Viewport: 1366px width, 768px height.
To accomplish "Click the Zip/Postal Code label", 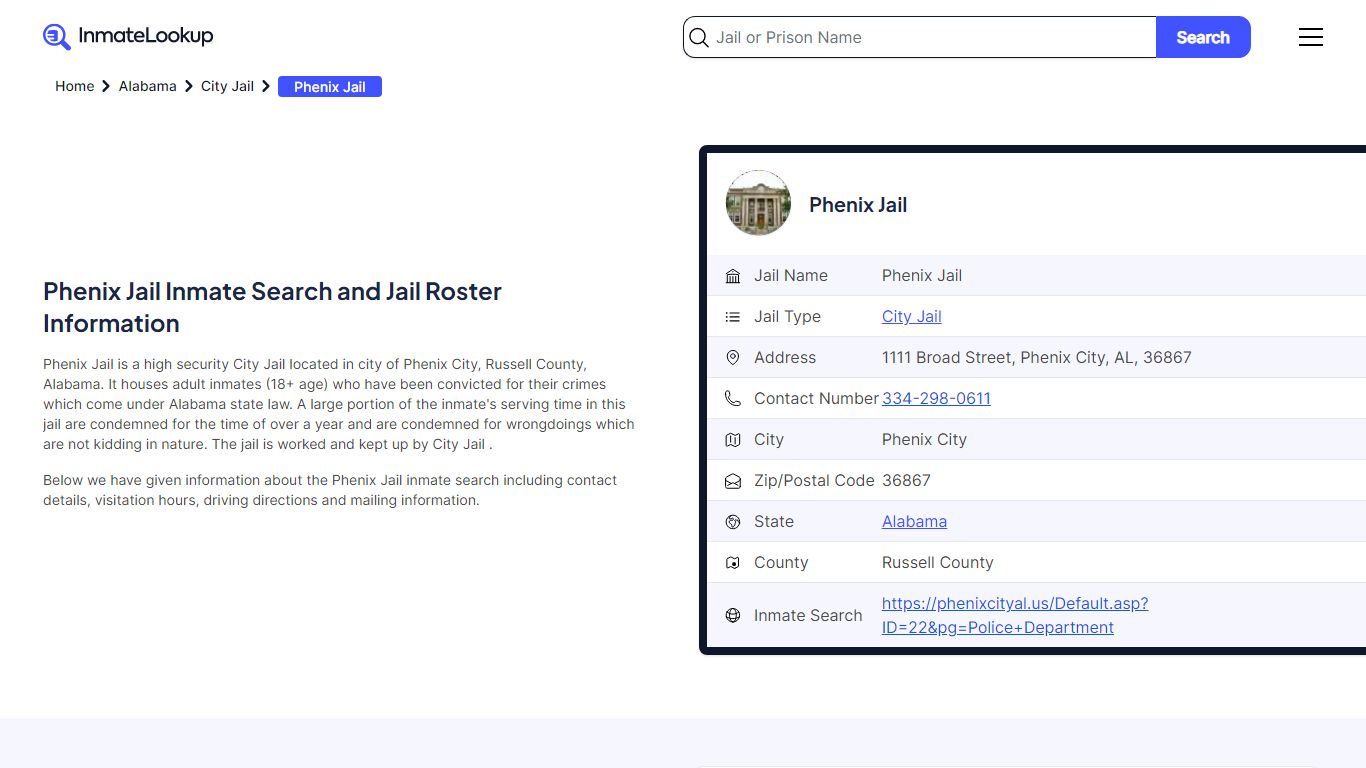I will pyautogui.click(x=814, y=481).
